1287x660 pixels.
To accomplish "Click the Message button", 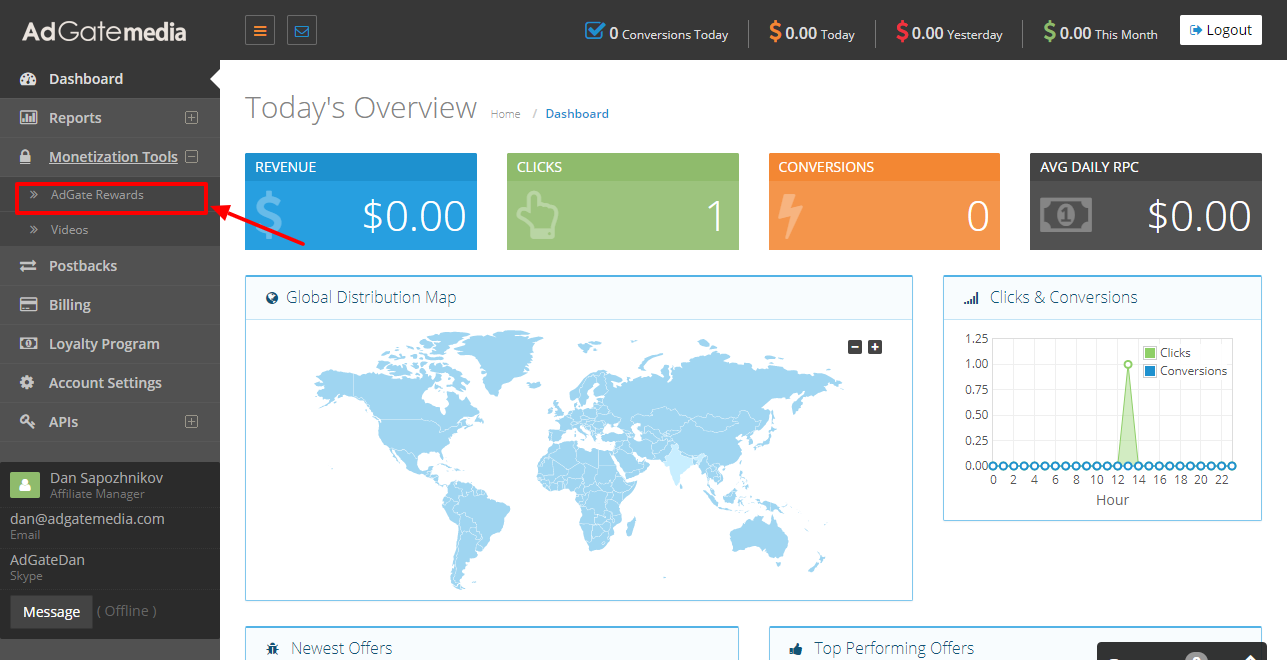I will tap(51, 612).
